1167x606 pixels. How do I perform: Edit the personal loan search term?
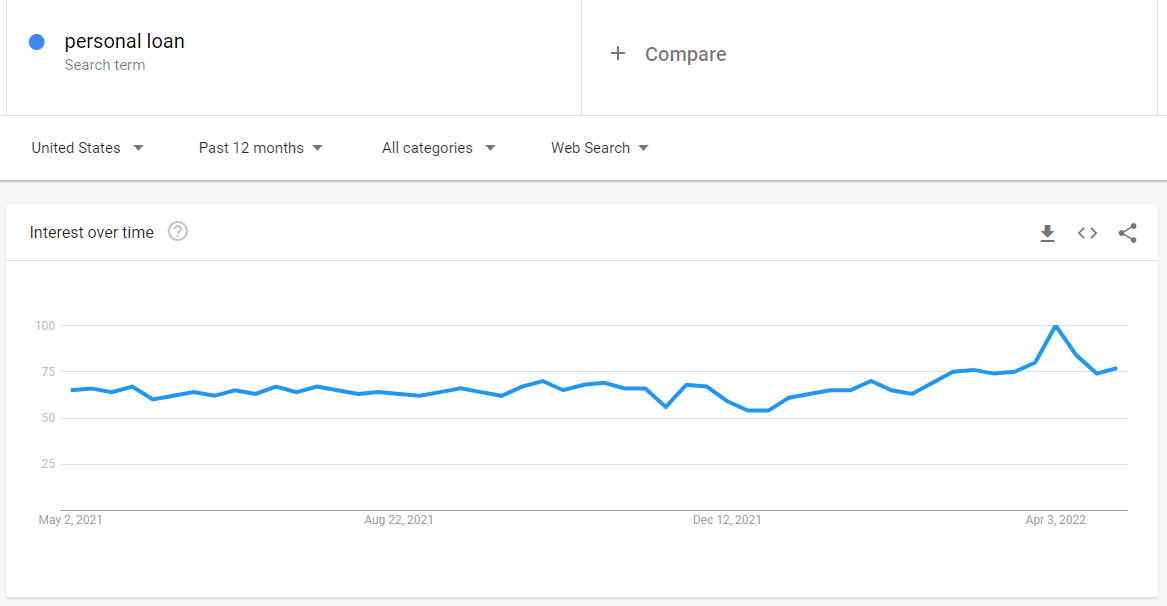point(124,42)
